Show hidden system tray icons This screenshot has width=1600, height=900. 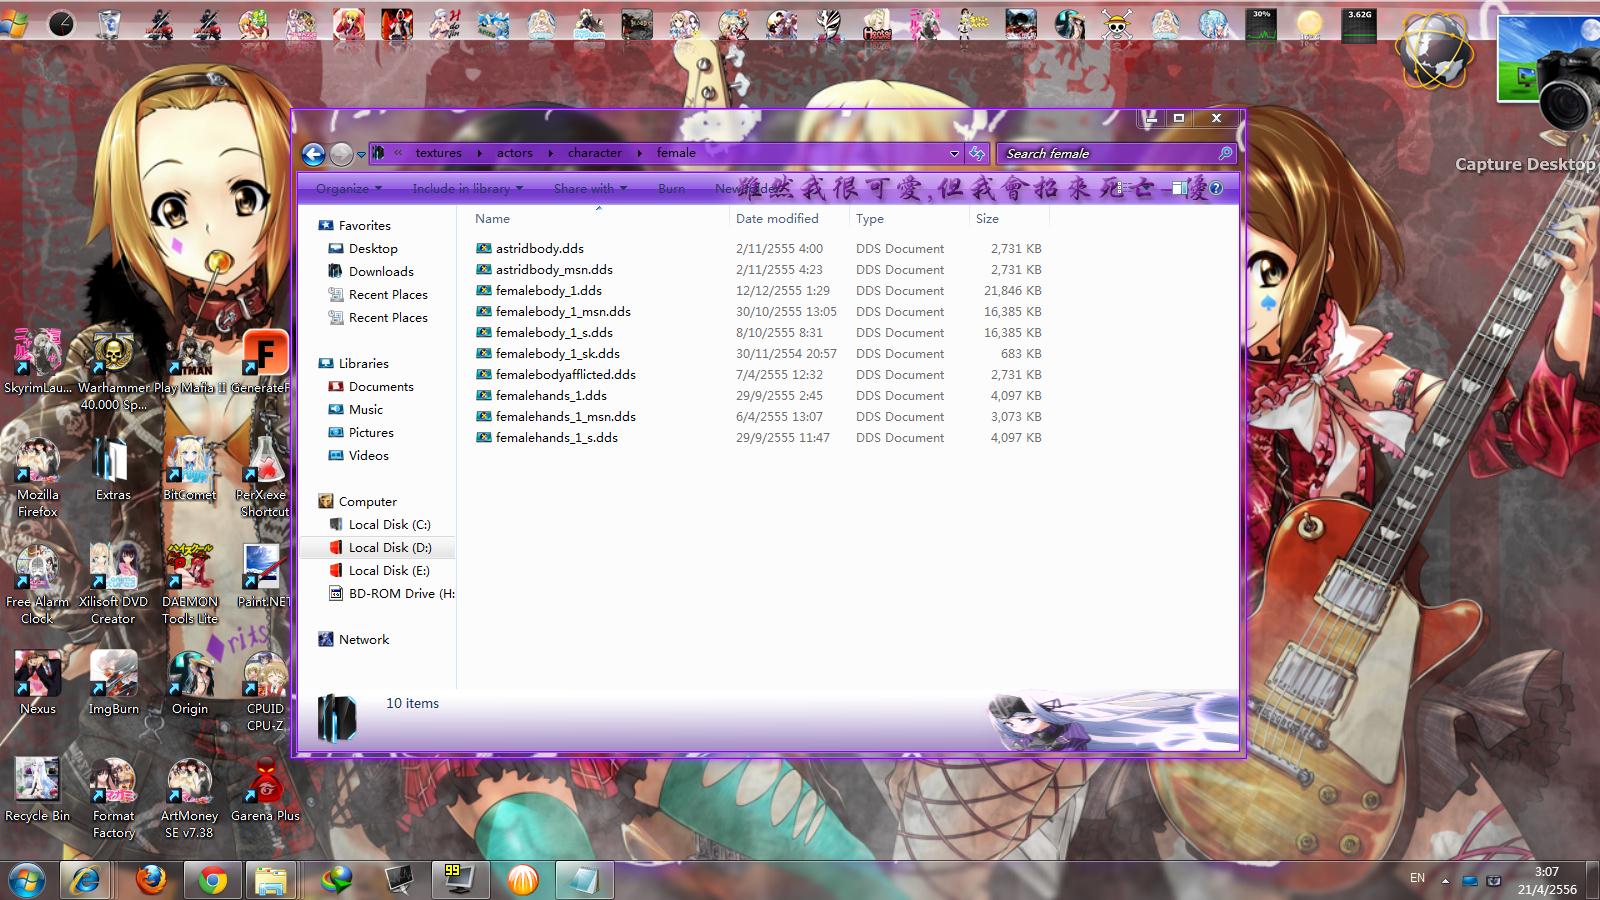tap(1444, 880)
